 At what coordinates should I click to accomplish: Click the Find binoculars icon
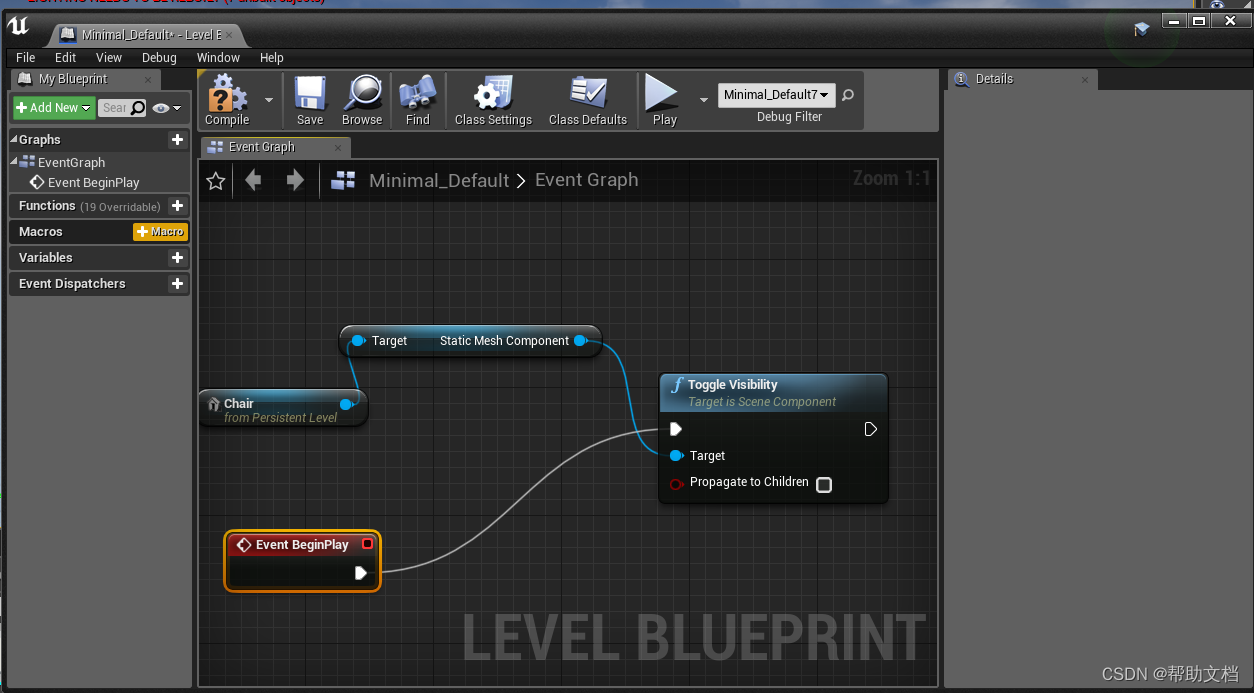(417, 100)
